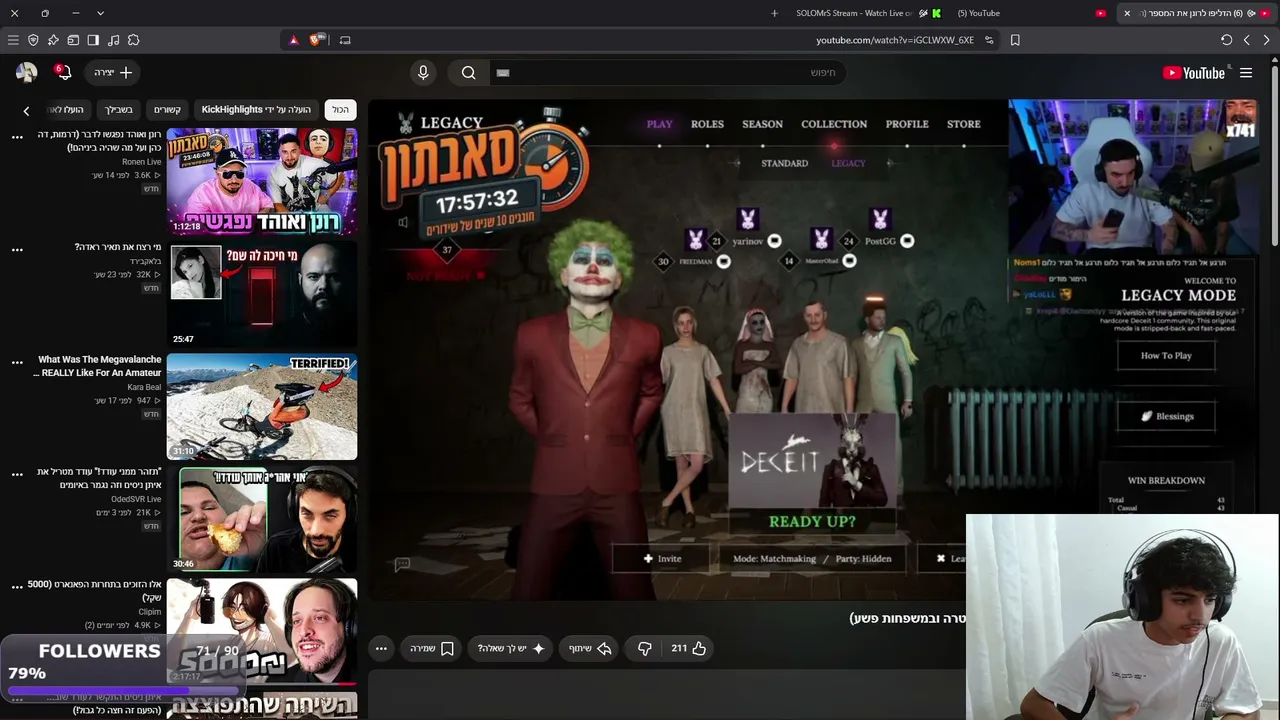Click the create (יצירה) button
This screenshot has height=720, width=1280.
pos(113,72)
